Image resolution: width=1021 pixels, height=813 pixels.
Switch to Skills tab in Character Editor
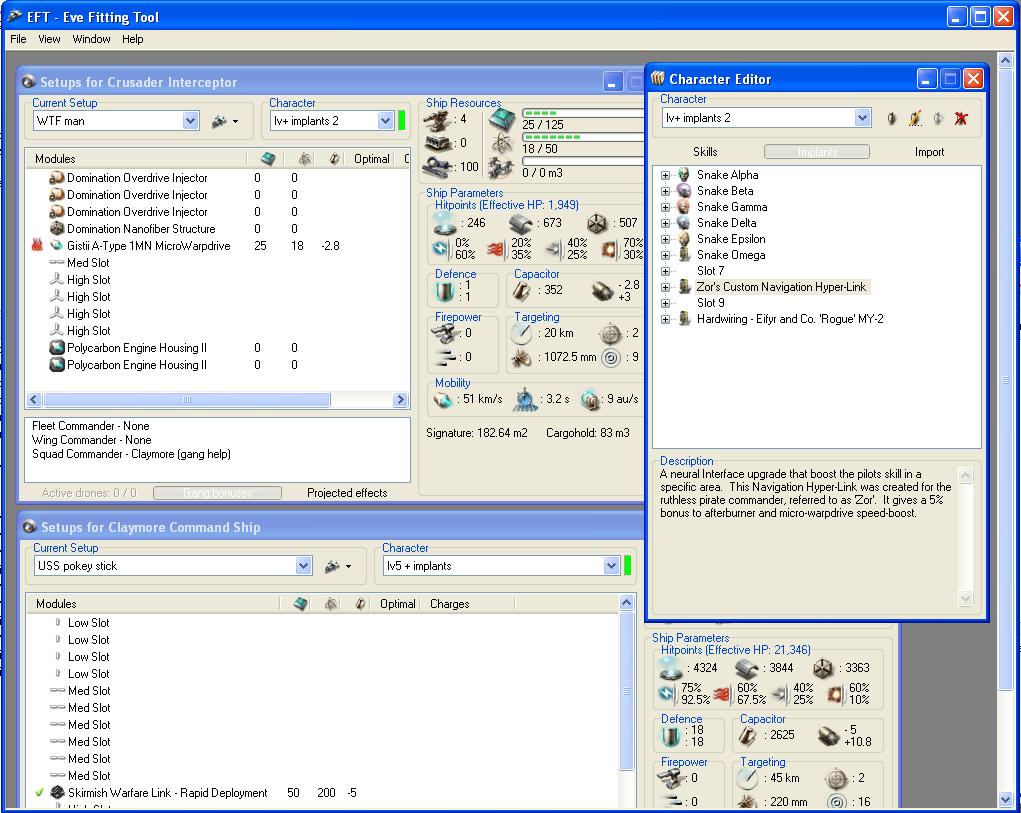pyautogui.click(x=705, y=152)
